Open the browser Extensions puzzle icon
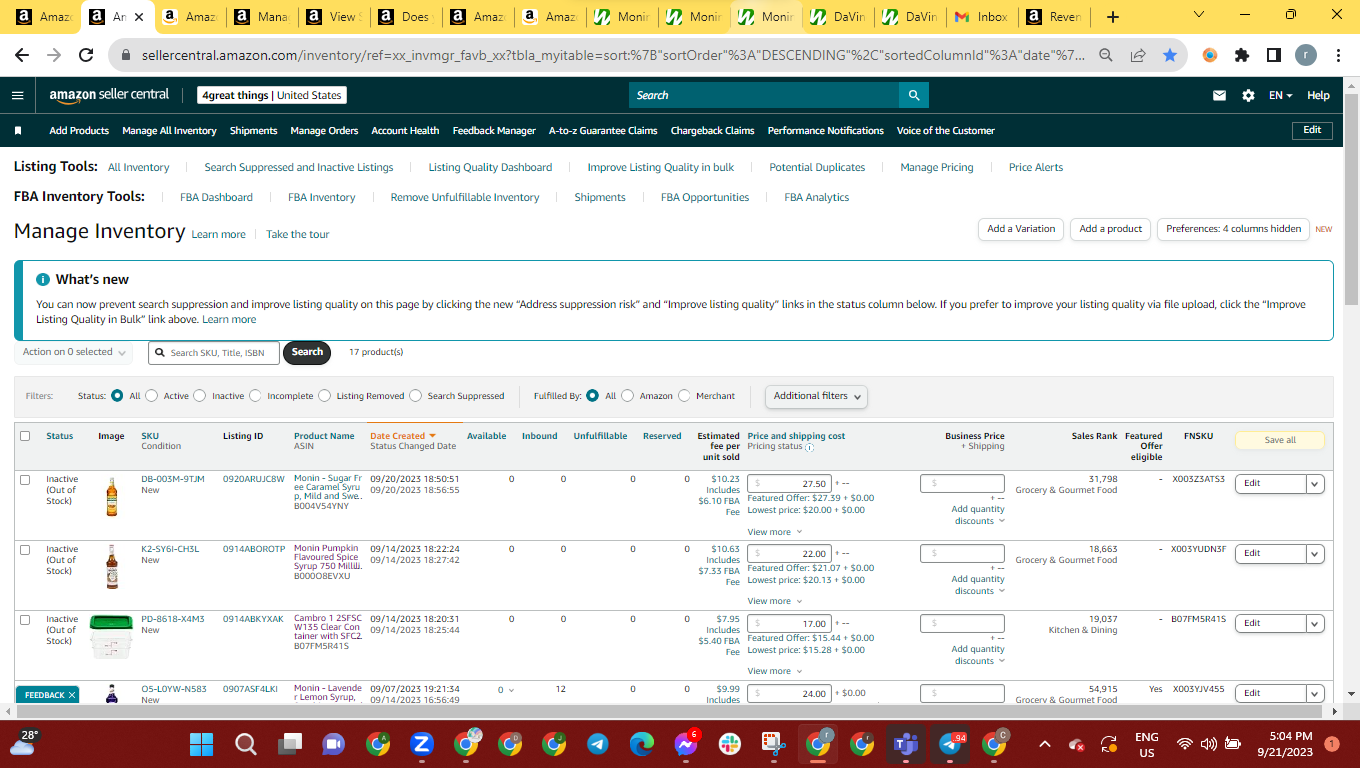Image resolution: width=1360 pixels, height=768 pixels. point(1242,55)
